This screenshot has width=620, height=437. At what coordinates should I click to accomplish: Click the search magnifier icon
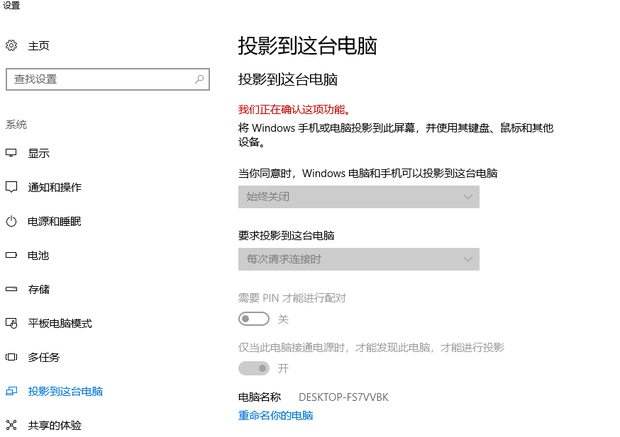(199, 79)
